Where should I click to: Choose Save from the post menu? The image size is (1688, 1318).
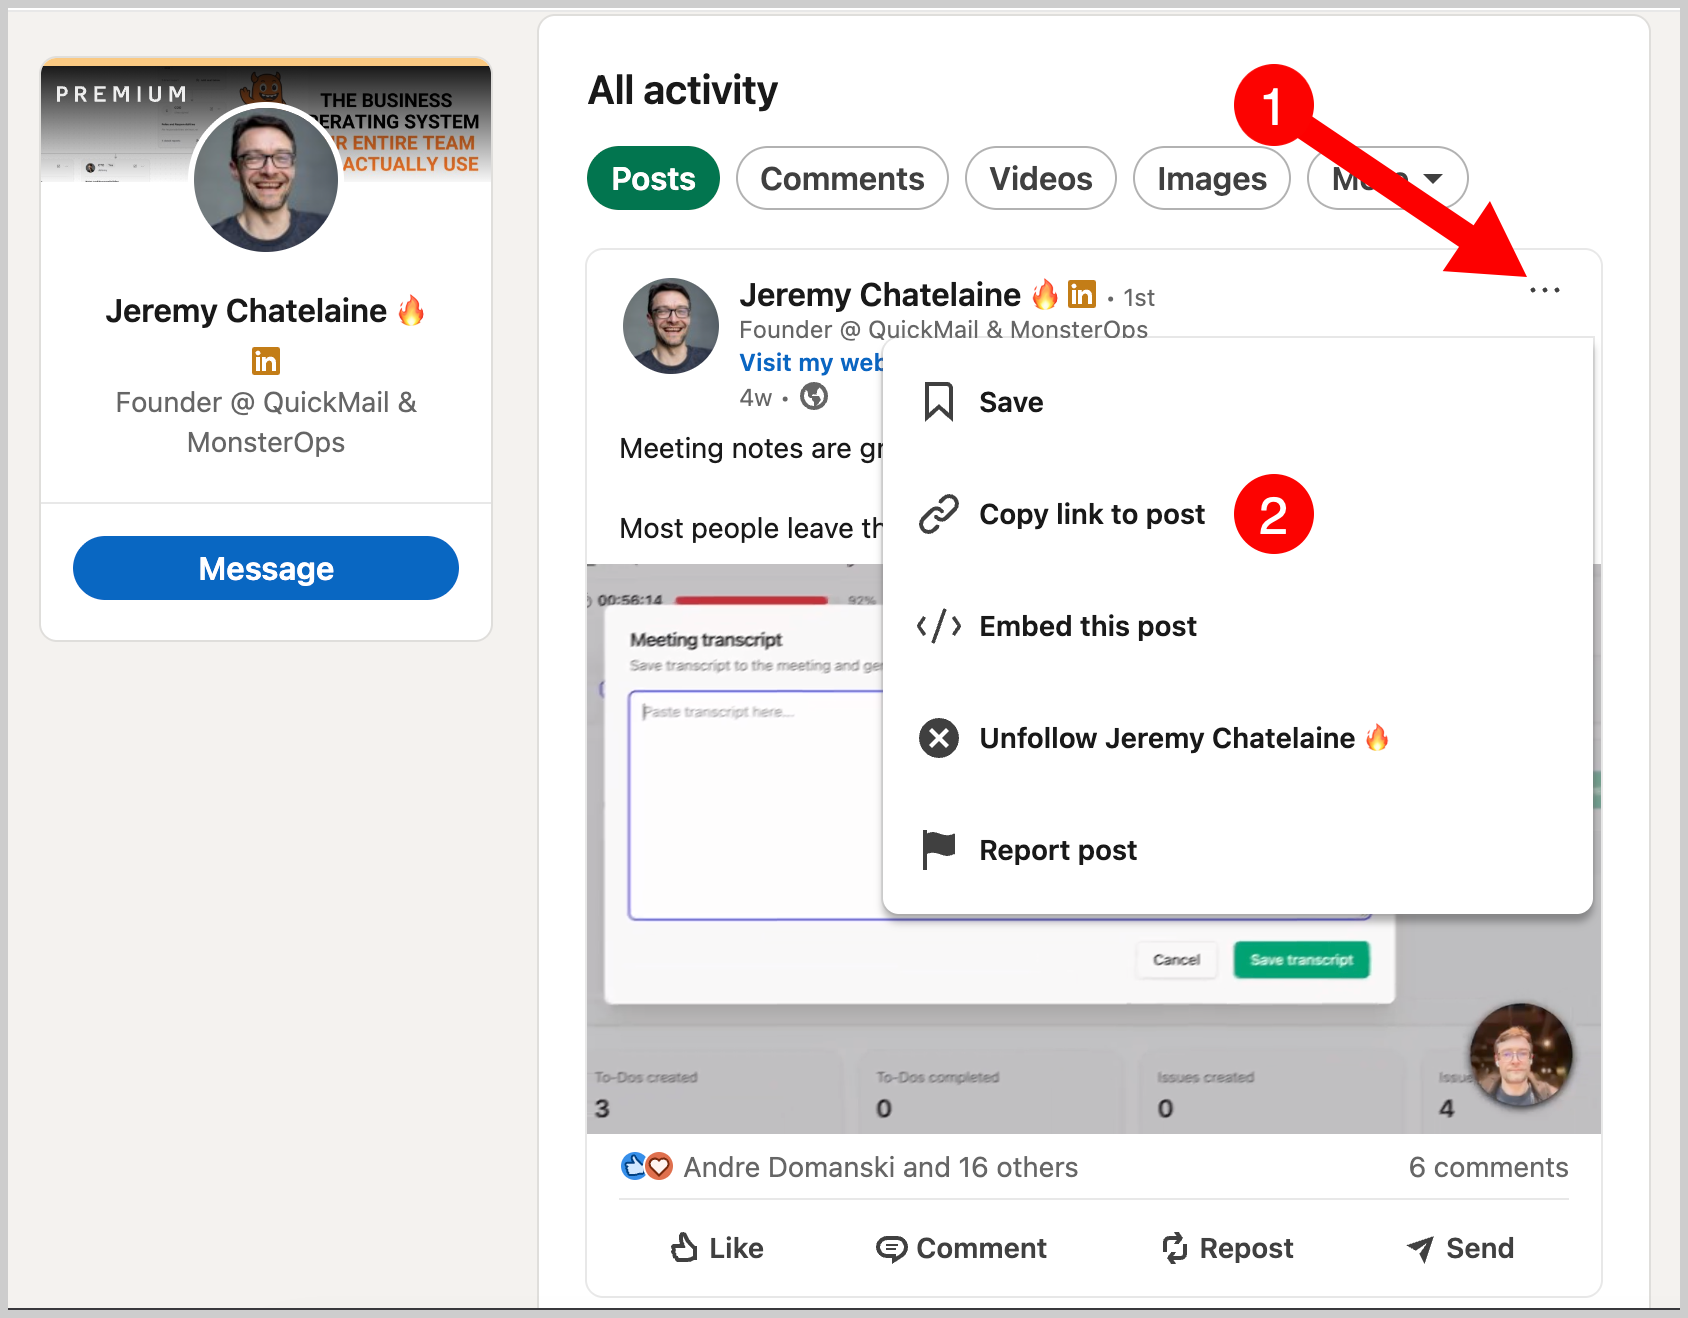(1237, 402)
